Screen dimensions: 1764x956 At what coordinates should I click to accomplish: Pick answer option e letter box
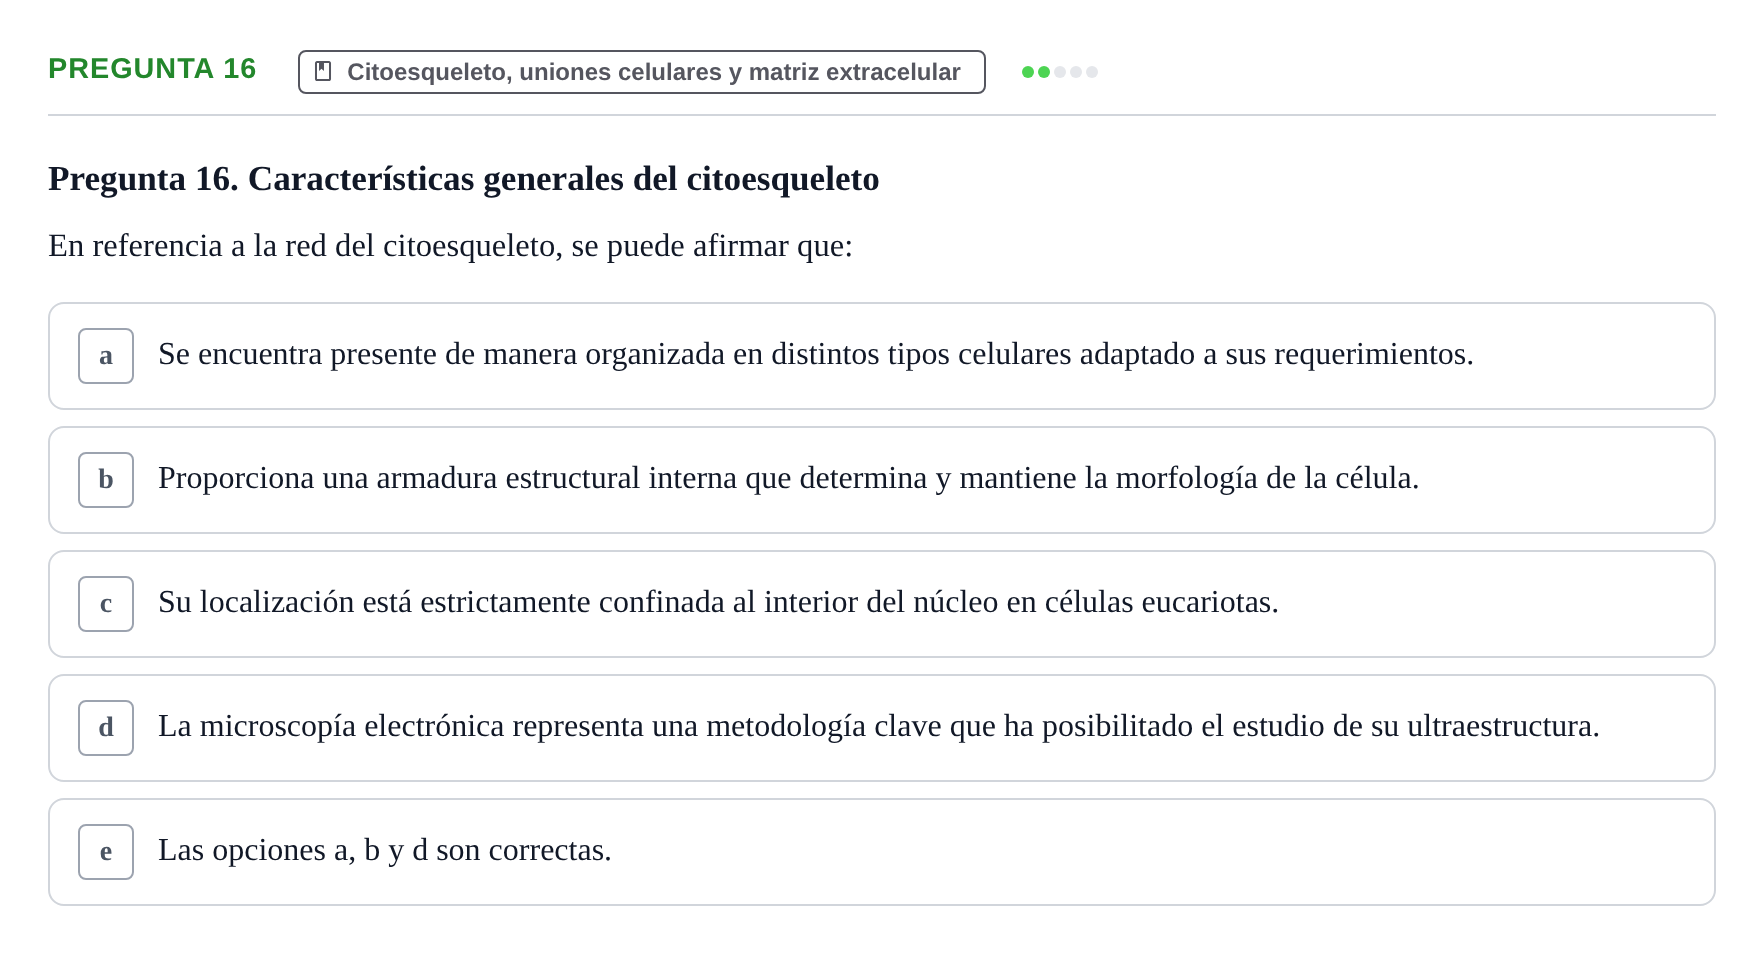click(106, 852)
